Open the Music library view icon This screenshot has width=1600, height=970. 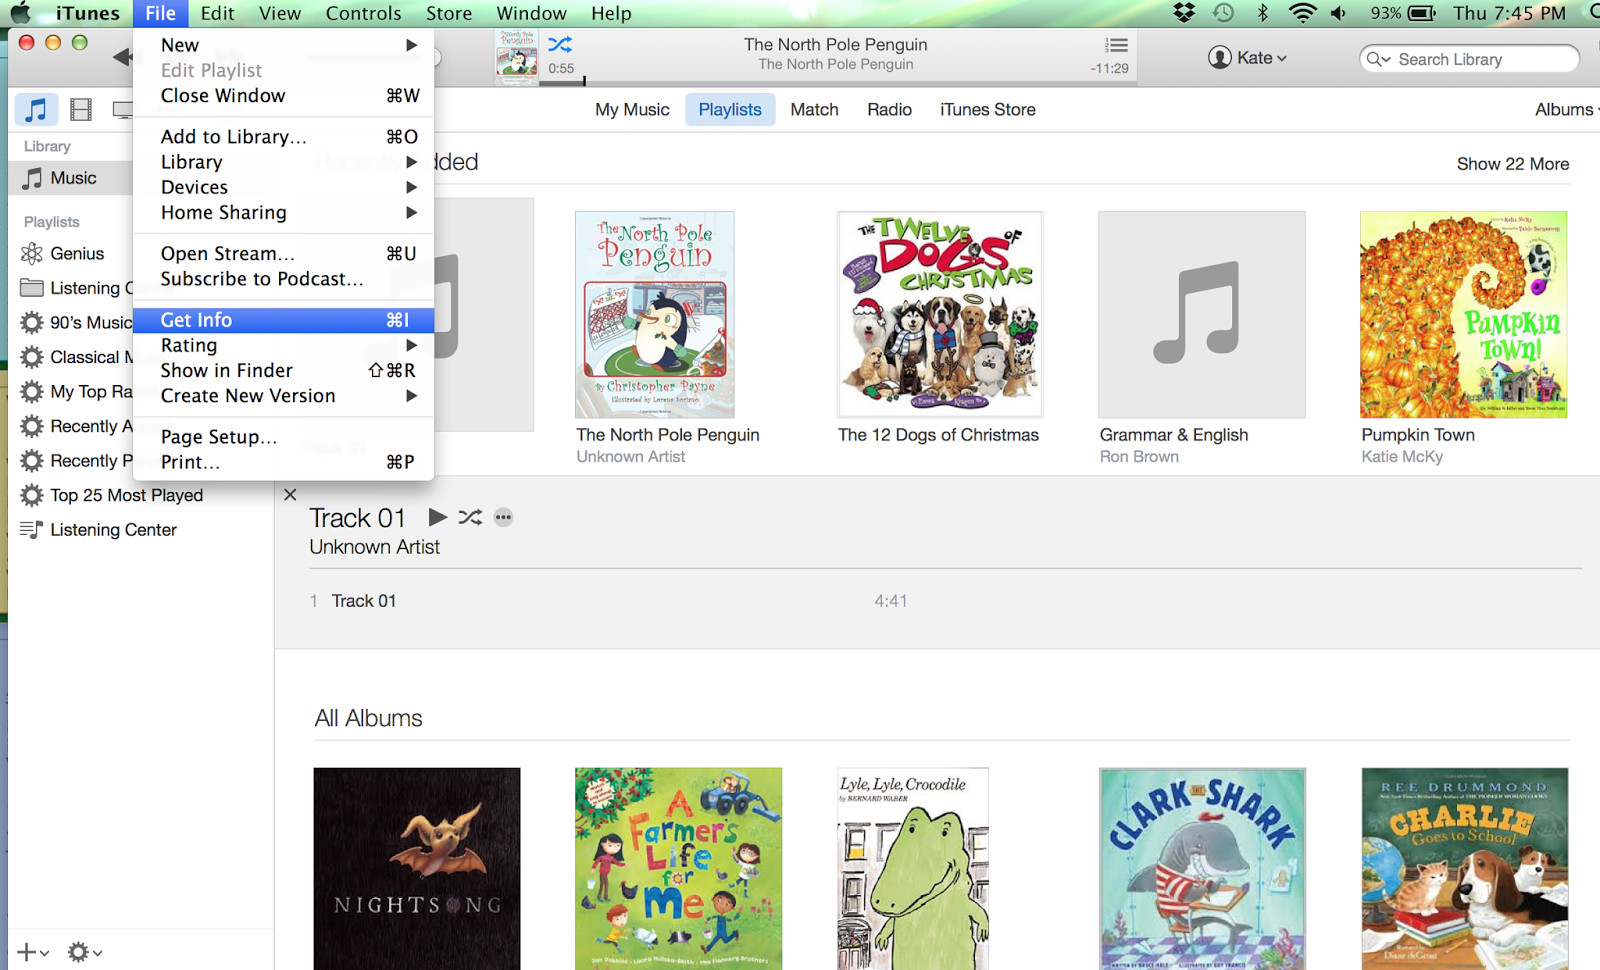pos(36,109)
